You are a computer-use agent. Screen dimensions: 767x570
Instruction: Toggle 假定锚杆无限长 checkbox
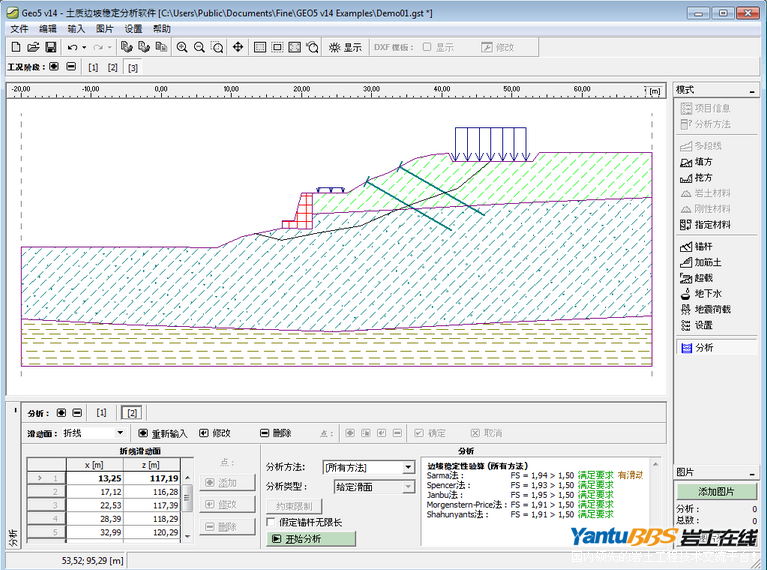click(x=271, y=522)
